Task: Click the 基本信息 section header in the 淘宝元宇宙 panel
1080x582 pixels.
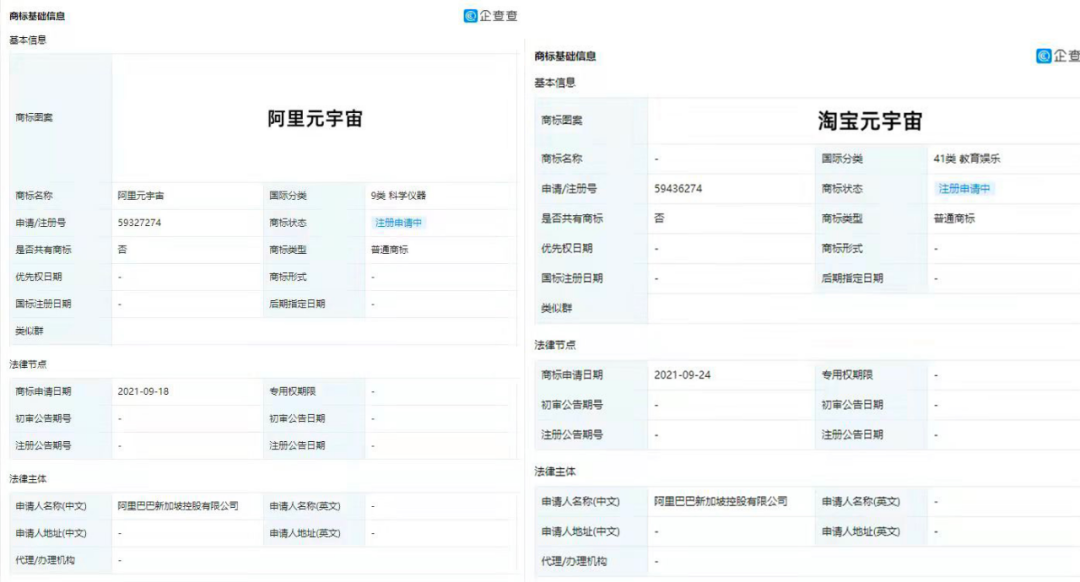Action: (555, 82)
